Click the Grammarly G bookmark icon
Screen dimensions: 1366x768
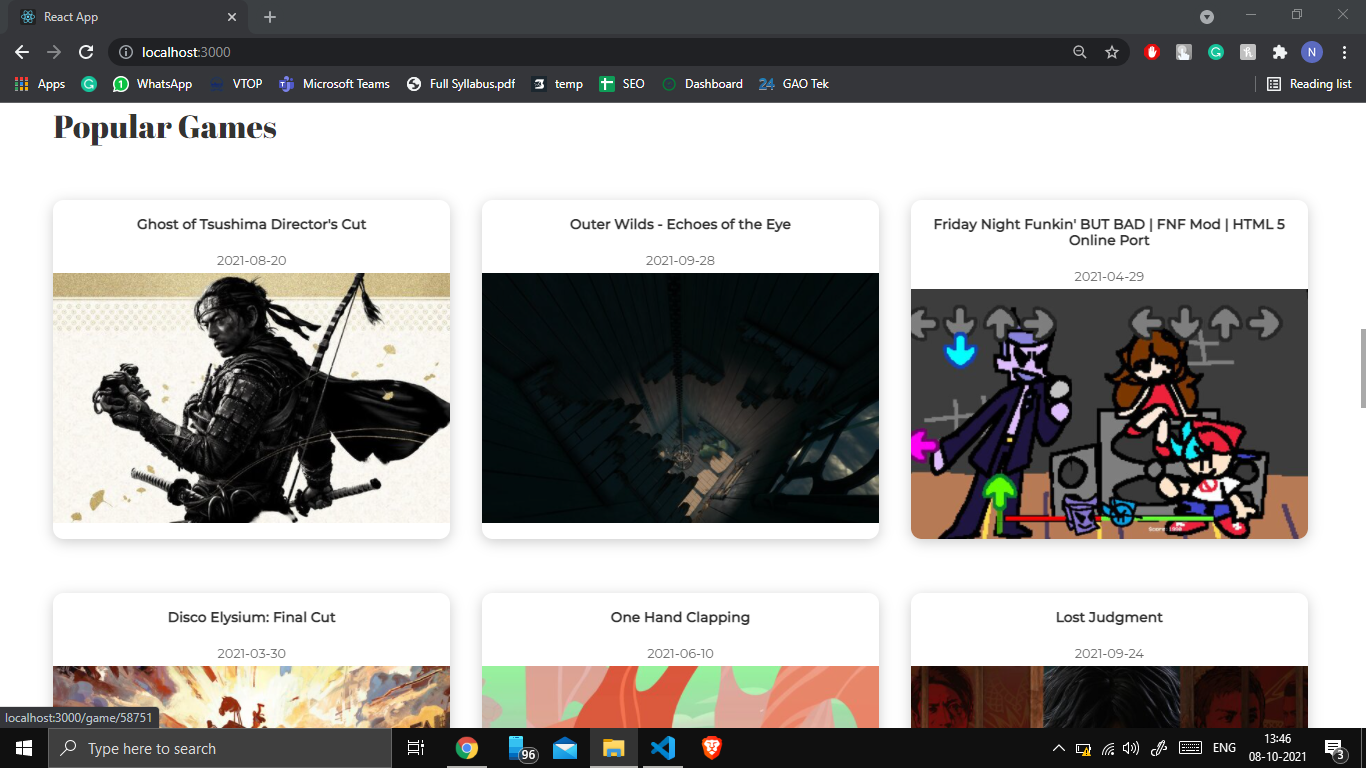click(89, 84)
